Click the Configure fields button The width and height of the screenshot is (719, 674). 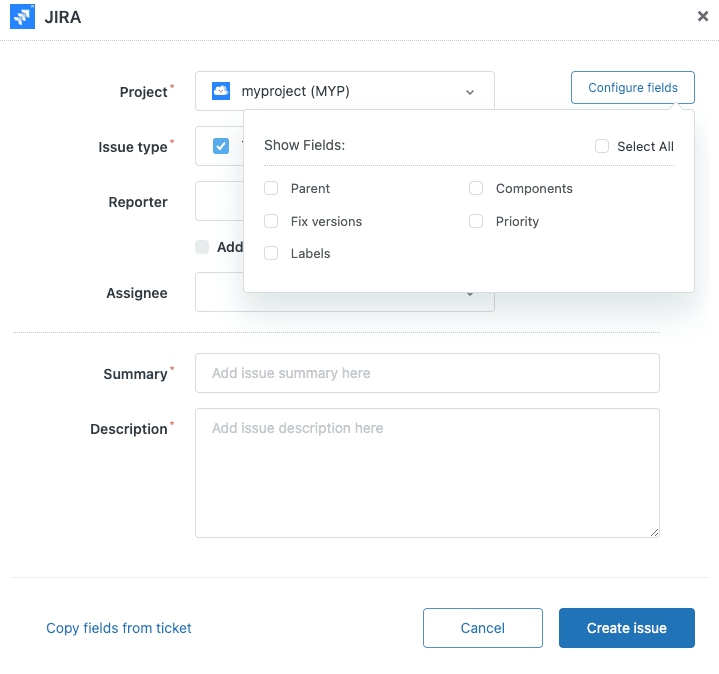pyautogui.click(x=633, y=88)
